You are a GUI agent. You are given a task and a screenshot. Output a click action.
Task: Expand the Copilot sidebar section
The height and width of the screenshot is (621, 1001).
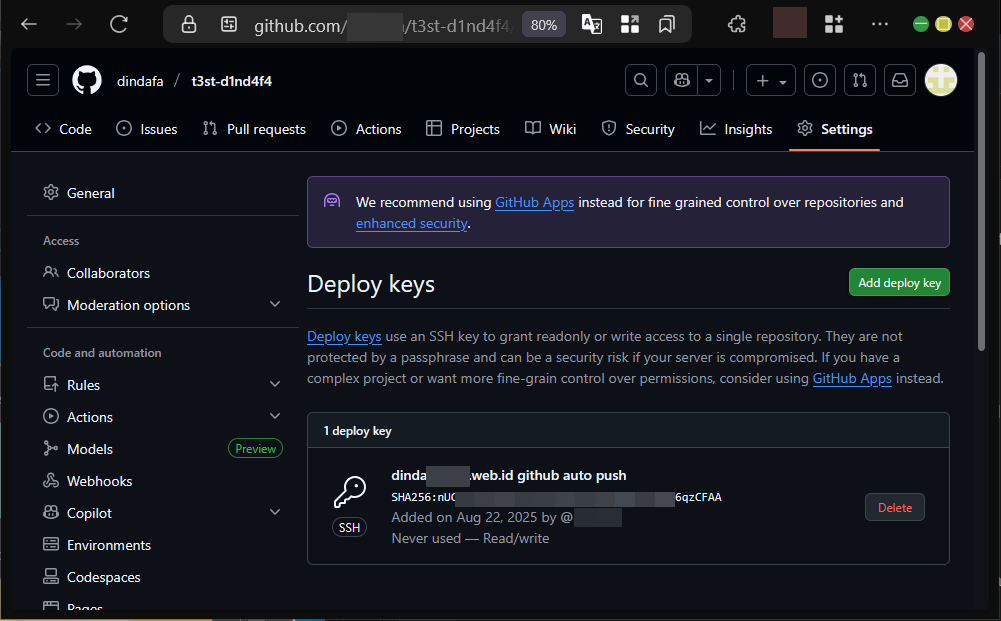[275, 513]
